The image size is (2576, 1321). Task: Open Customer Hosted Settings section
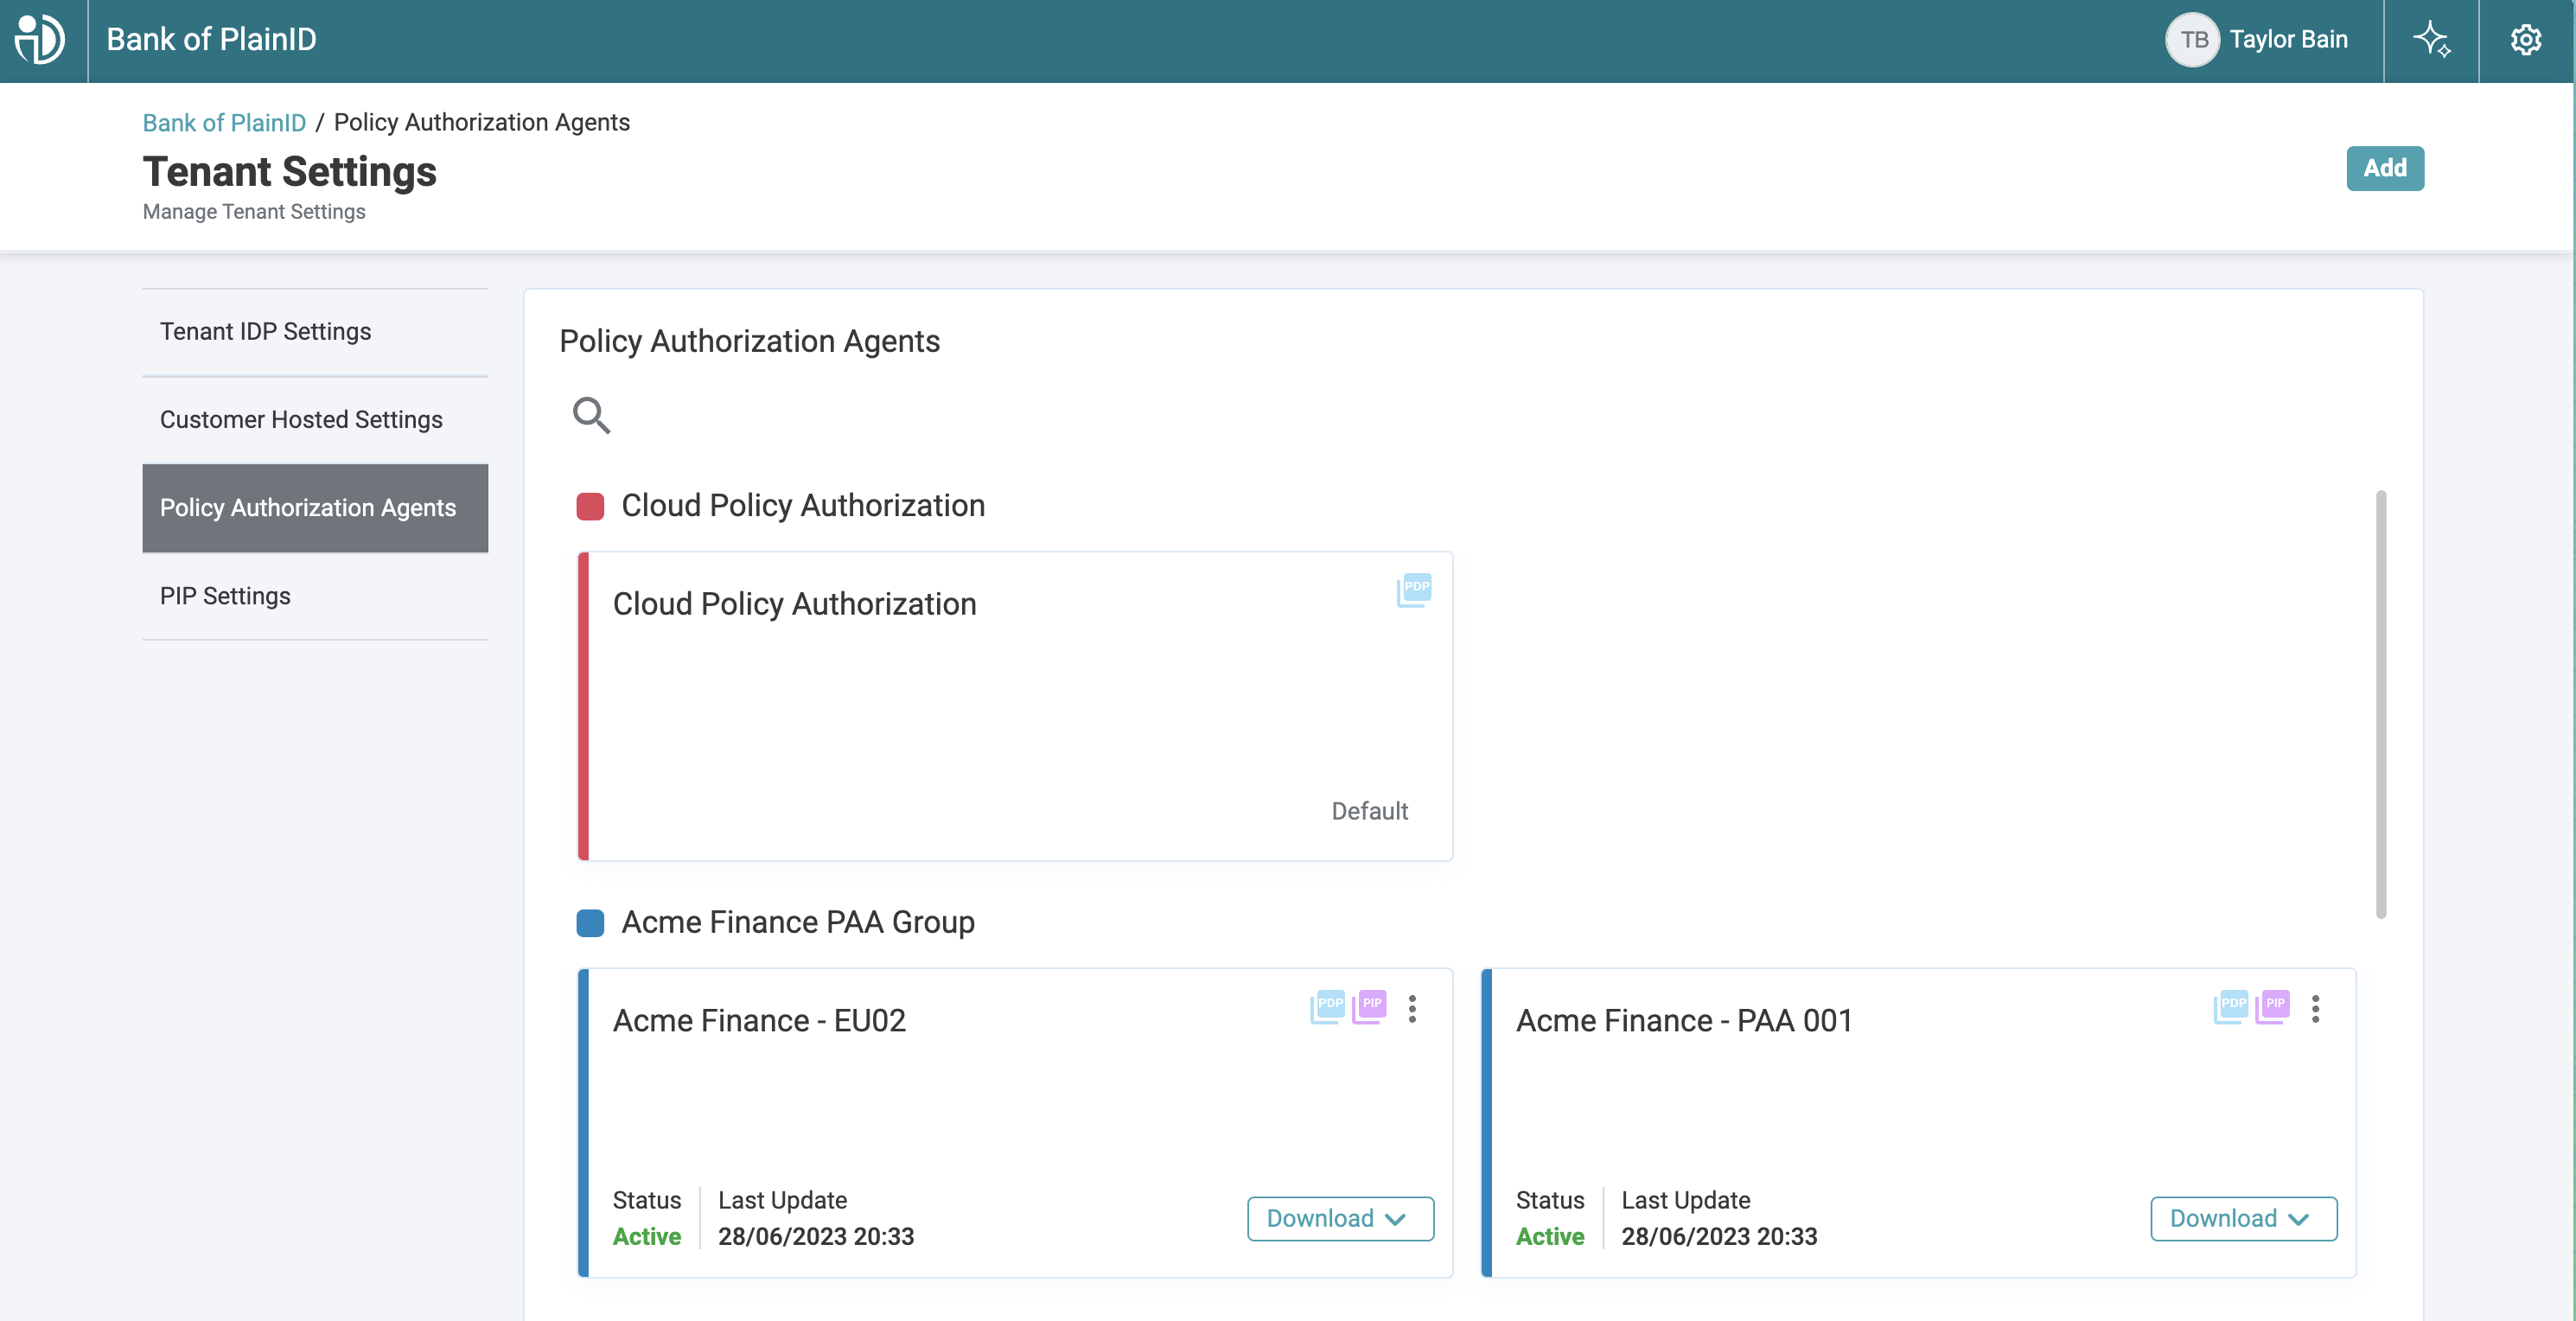(x=315, y=420)
